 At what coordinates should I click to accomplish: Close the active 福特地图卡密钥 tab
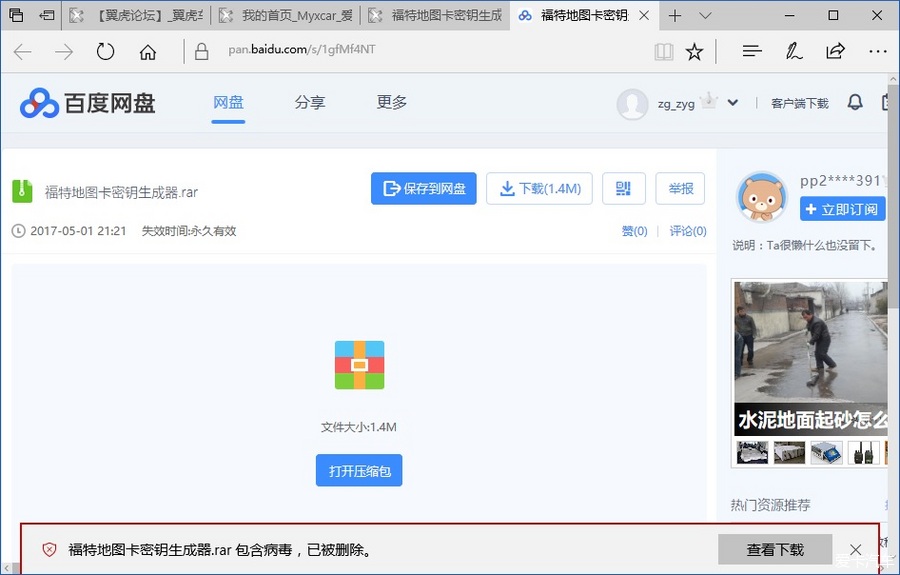pos(644,15)
